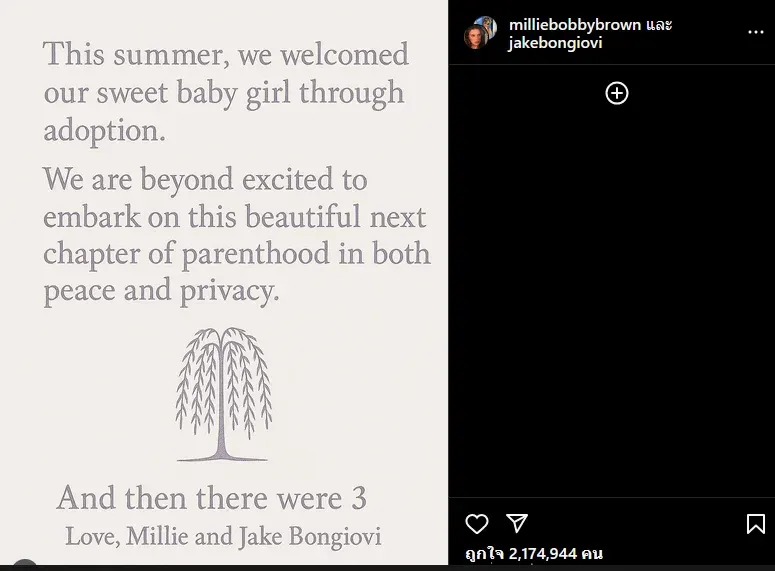This screenshot has height=571, width=775.
Task: Click the "Love, Millie and Jake Bongiovi" signature
Action: coord(223,536)
